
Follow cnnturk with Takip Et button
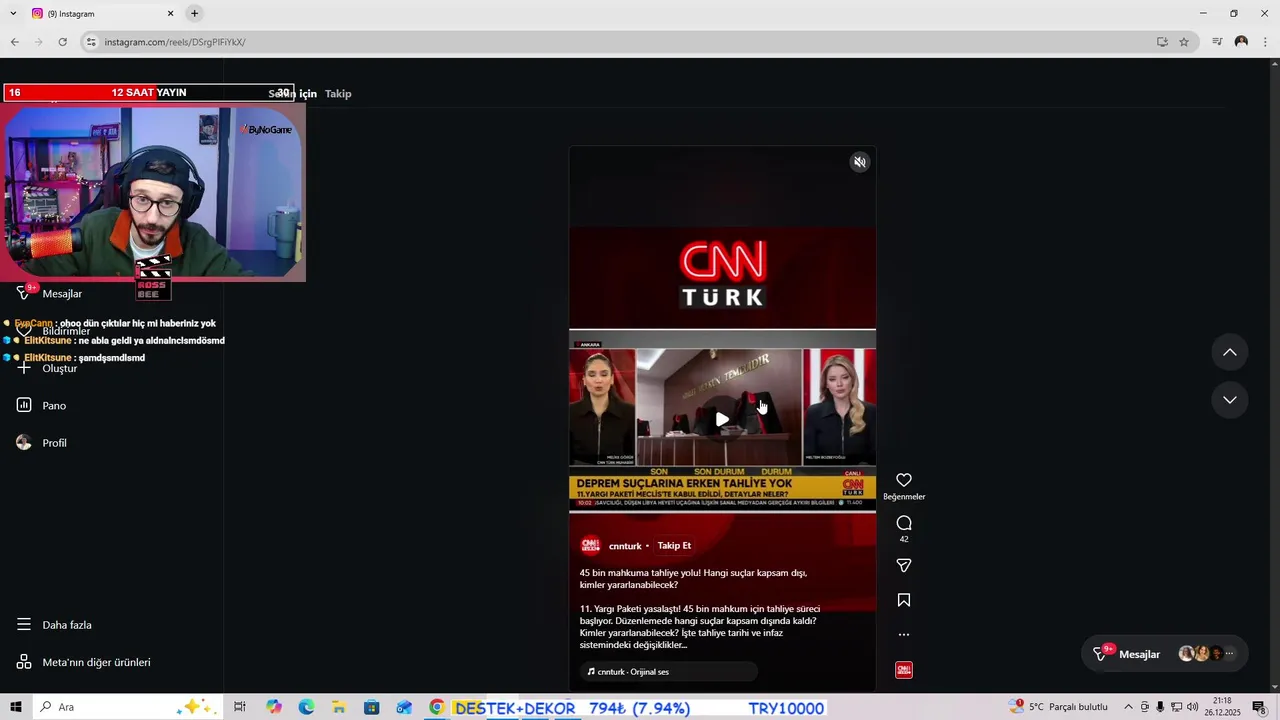[x=674, y=546]
